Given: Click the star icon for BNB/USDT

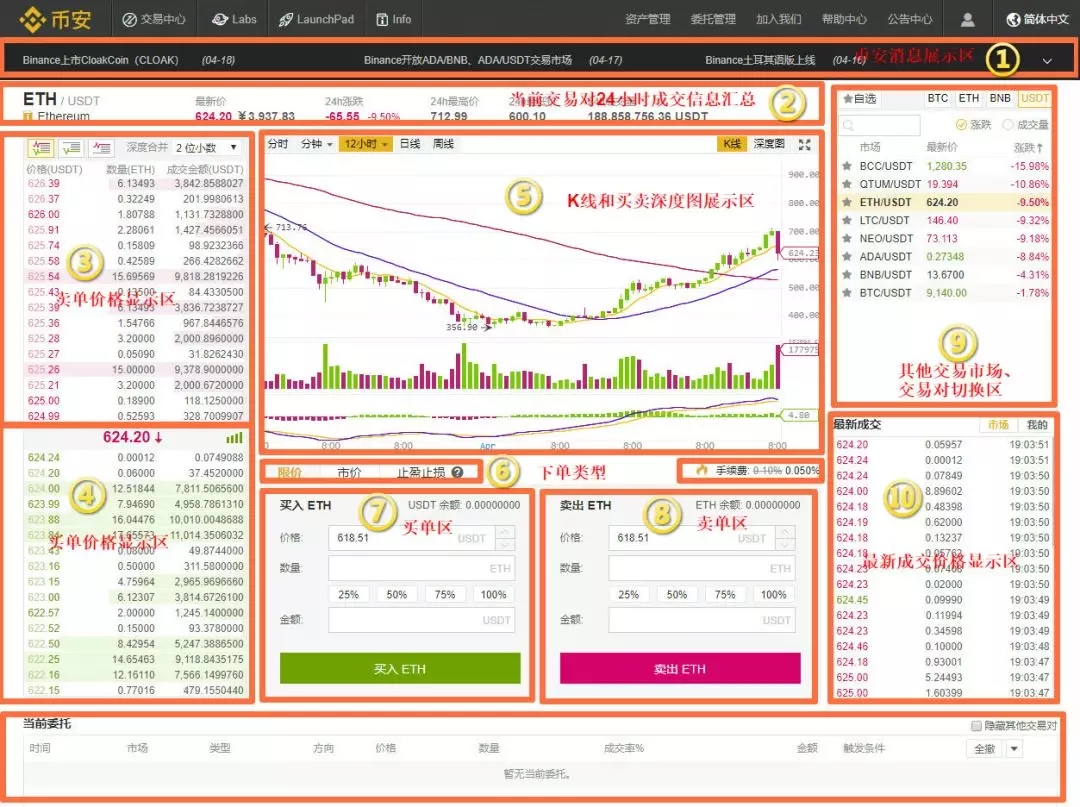Looking at the screenshot, I should (x=847, y=274).
